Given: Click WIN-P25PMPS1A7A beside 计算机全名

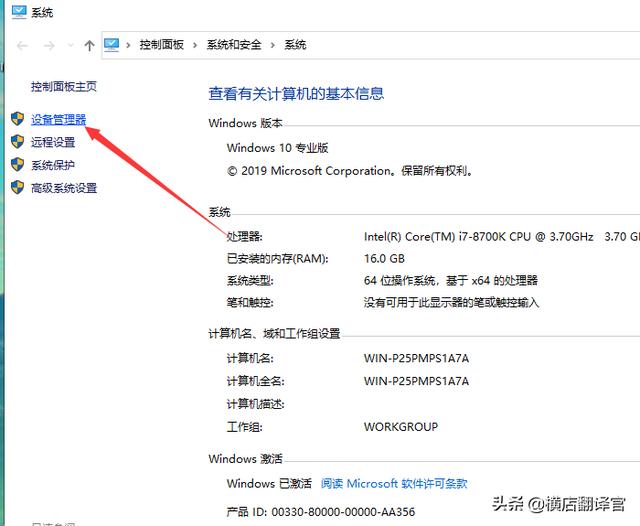Looking at the screenshot, I should click(416, 381).
